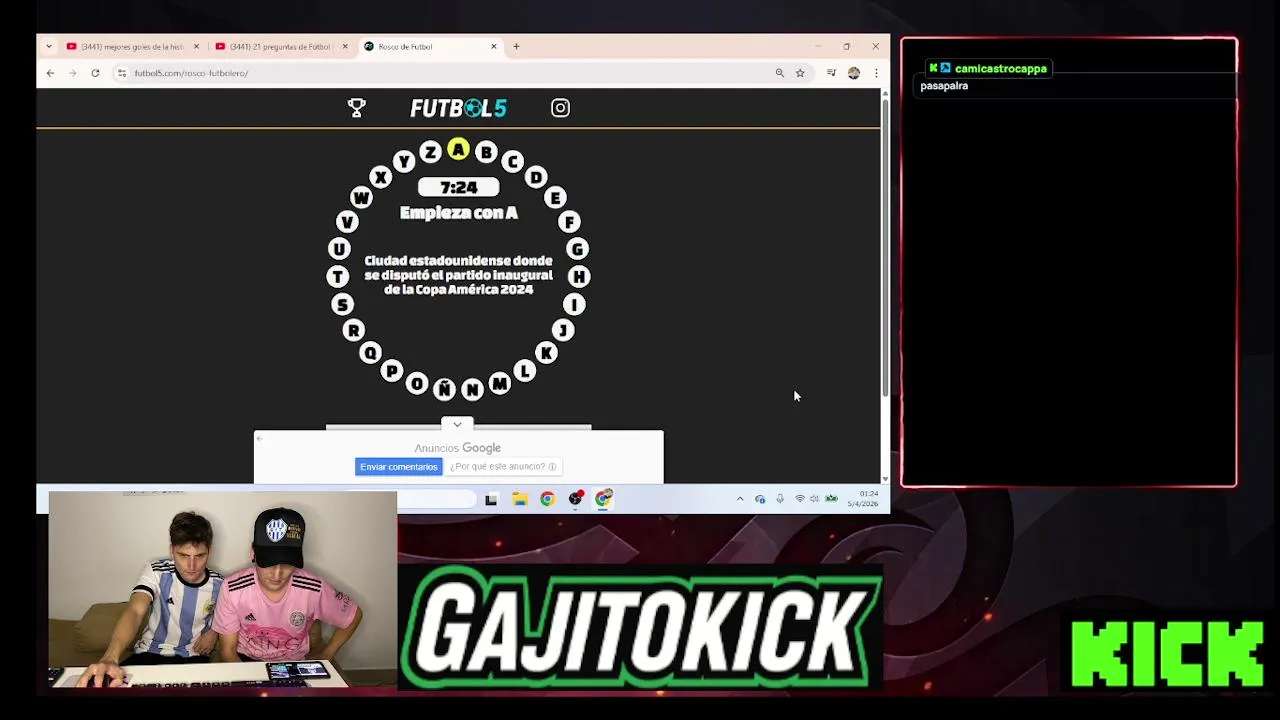Select letter K on the rosco
Image resolution: width=1280 pixels, height=720 pixels.
pos(546,352)
